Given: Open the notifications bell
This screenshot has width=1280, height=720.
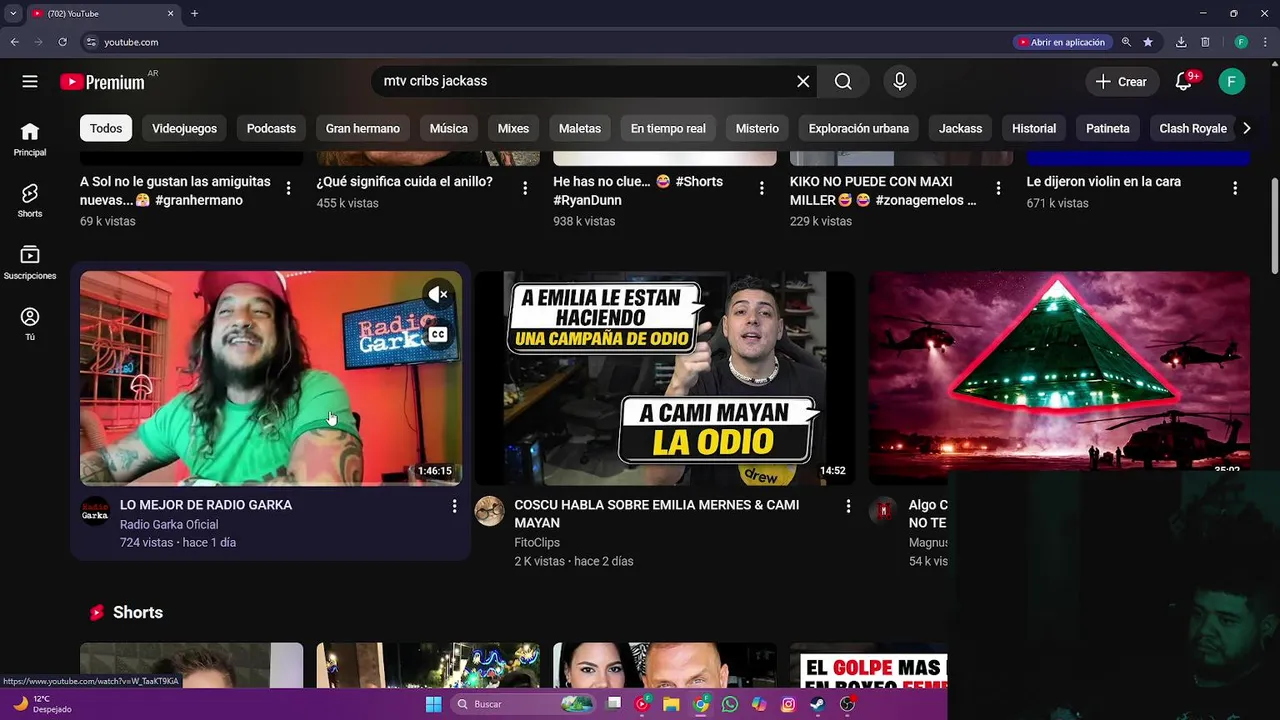Looking at the screenshot, I should [1184, 82].
